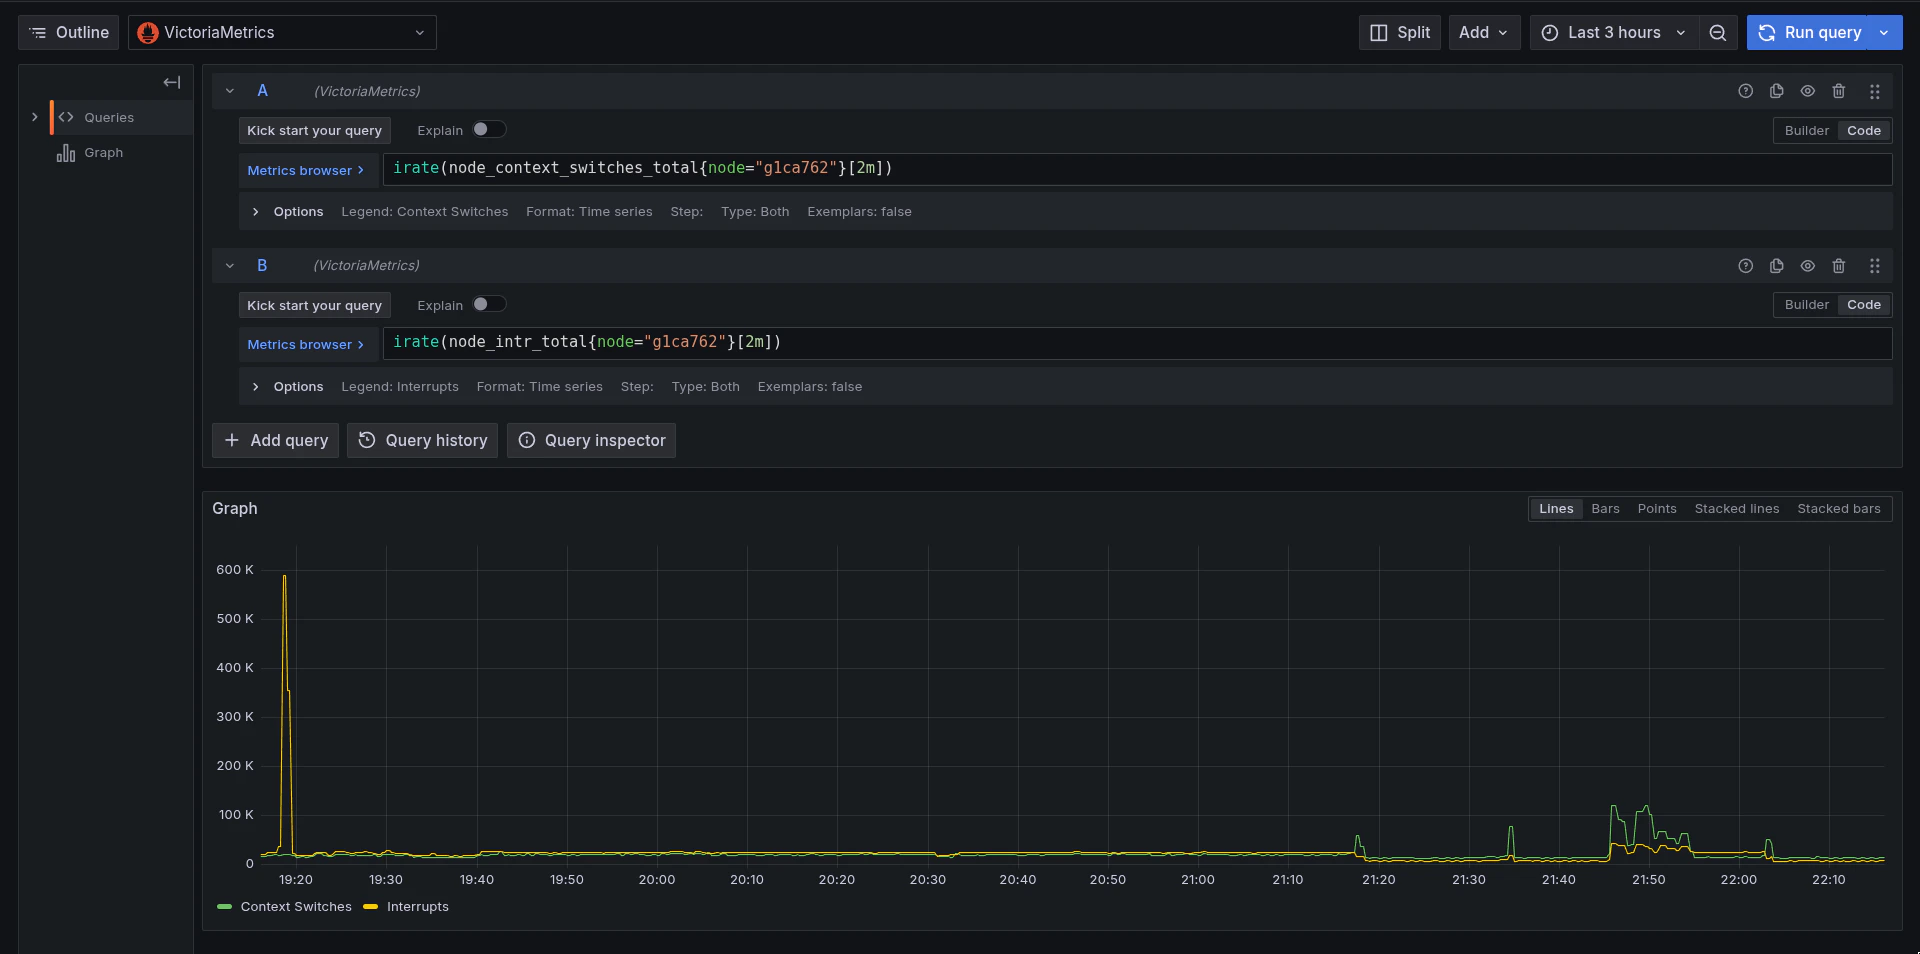Open Query history
The height and width of the screenshot is (954, 1920).
click(423, 440)
